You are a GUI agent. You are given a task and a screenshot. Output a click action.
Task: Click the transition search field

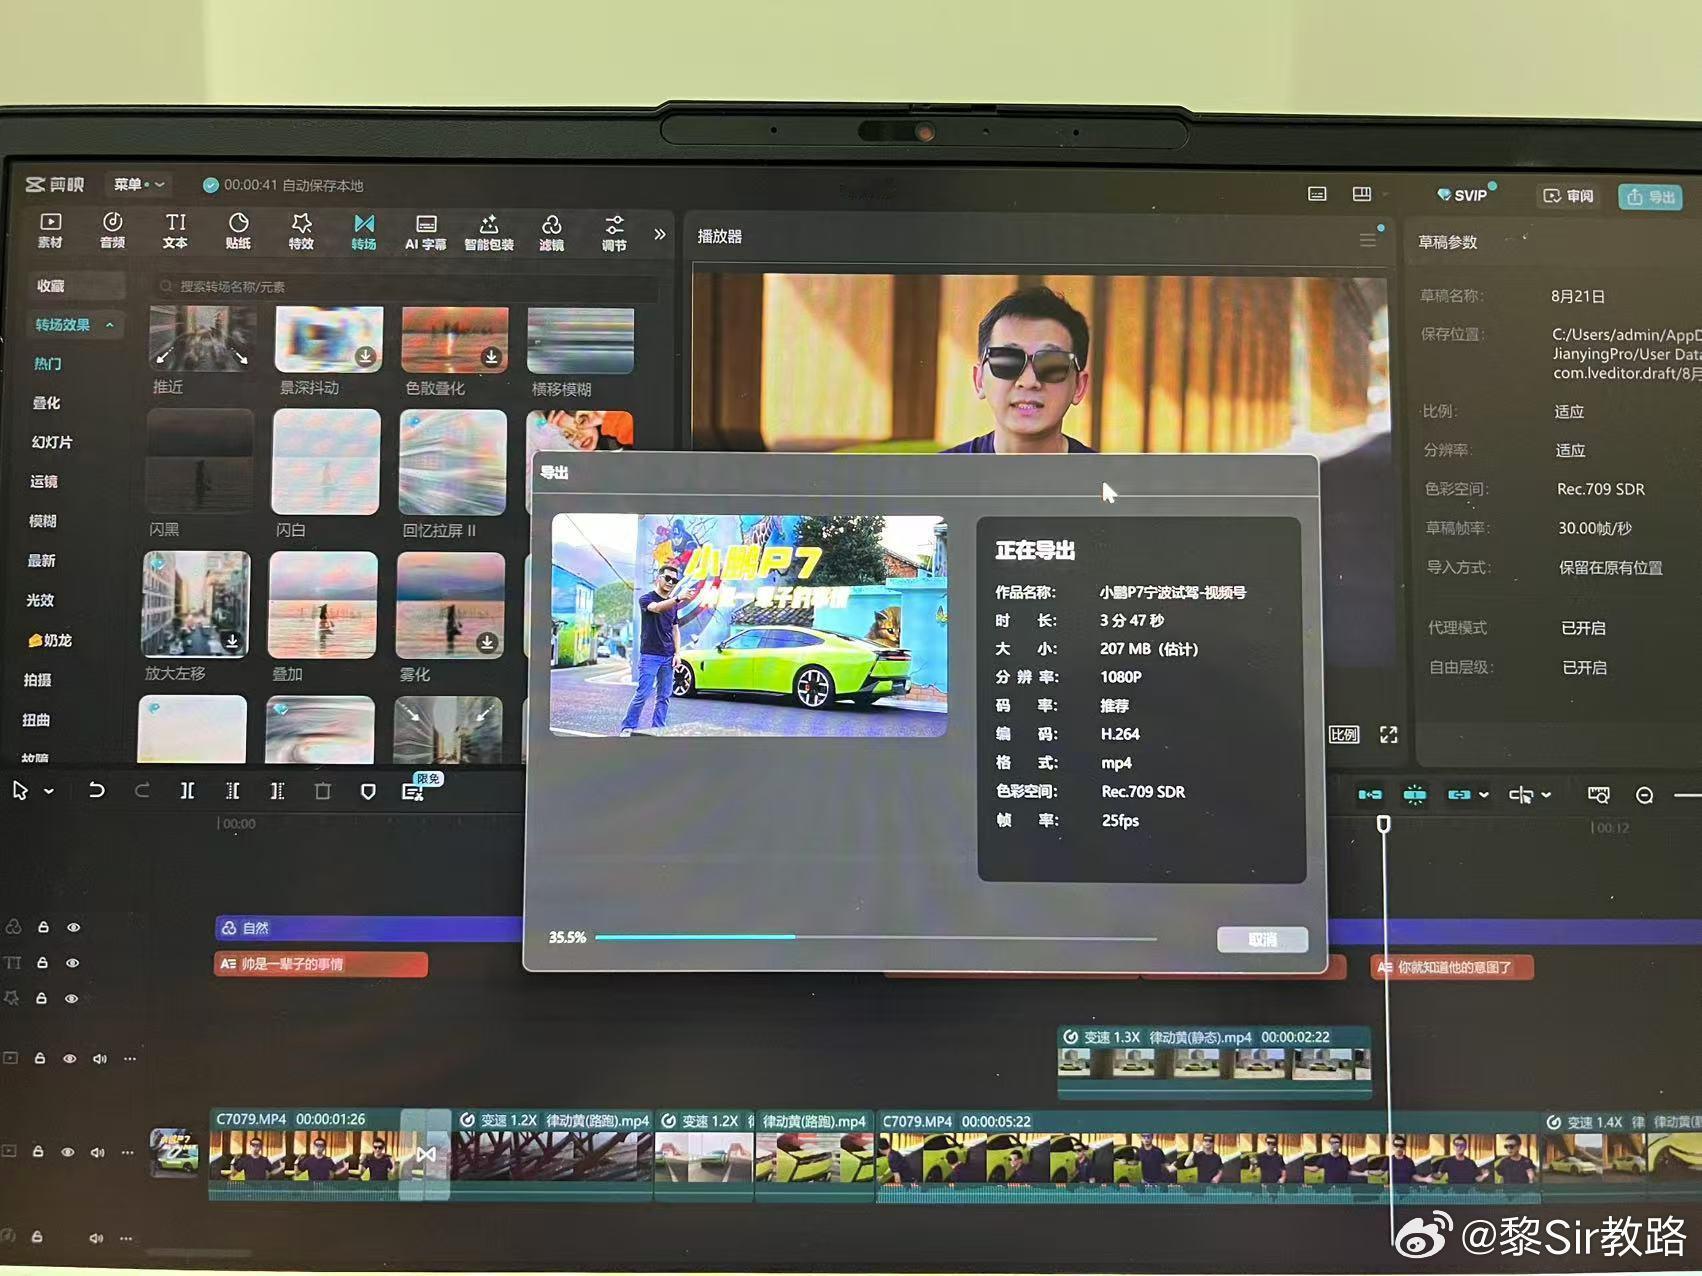(x=405, y=287)
